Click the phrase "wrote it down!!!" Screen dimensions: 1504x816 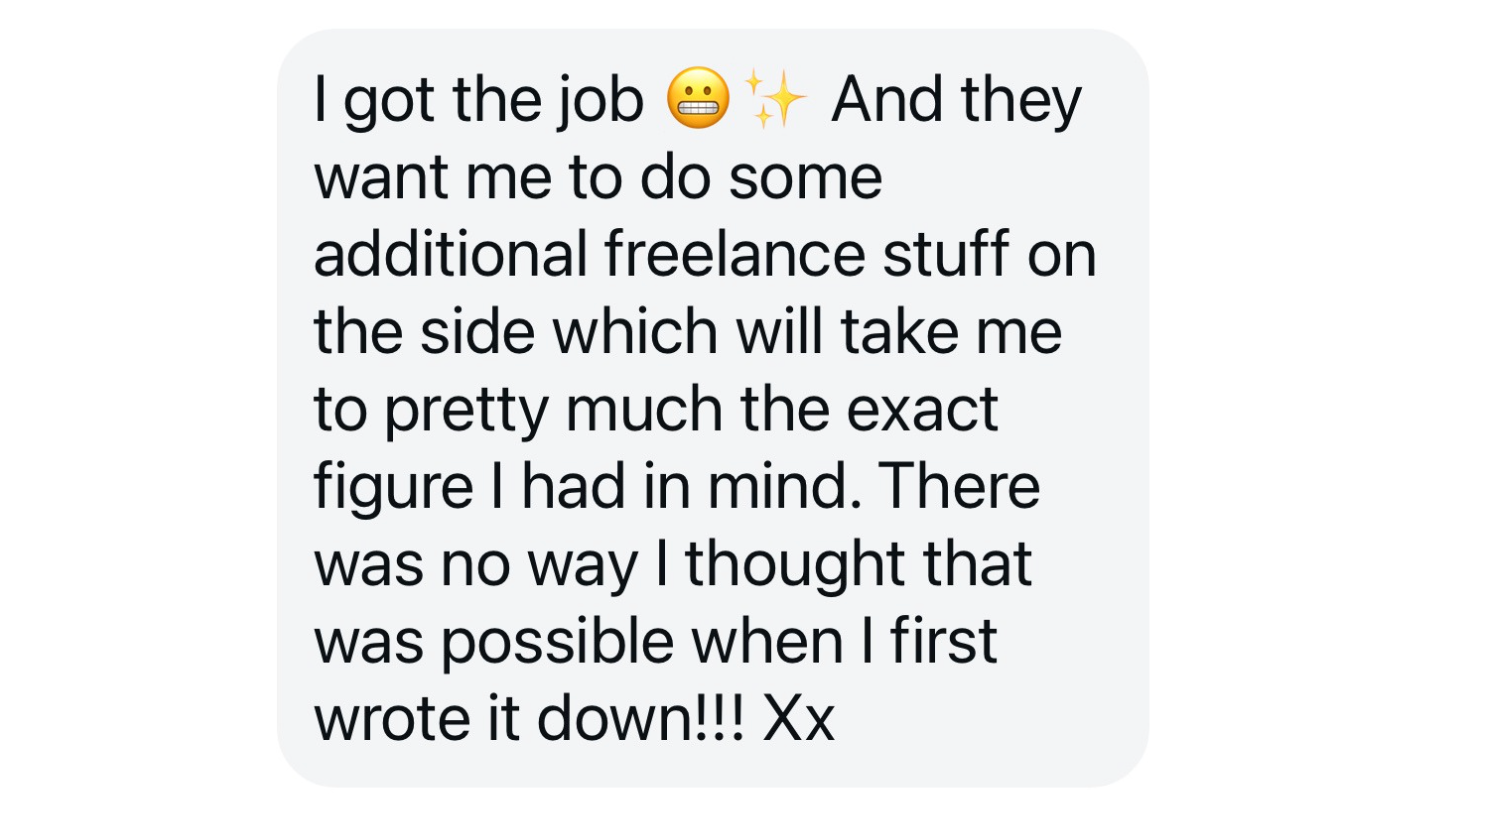(529, 718)
